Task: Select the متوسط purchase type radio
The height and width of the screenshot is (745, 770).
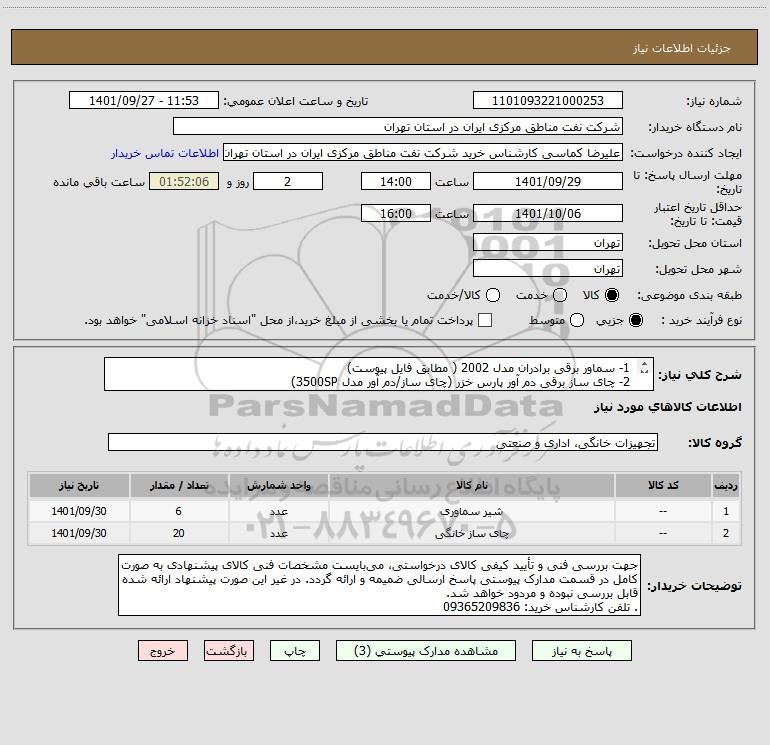Action: tap(577, 320)
